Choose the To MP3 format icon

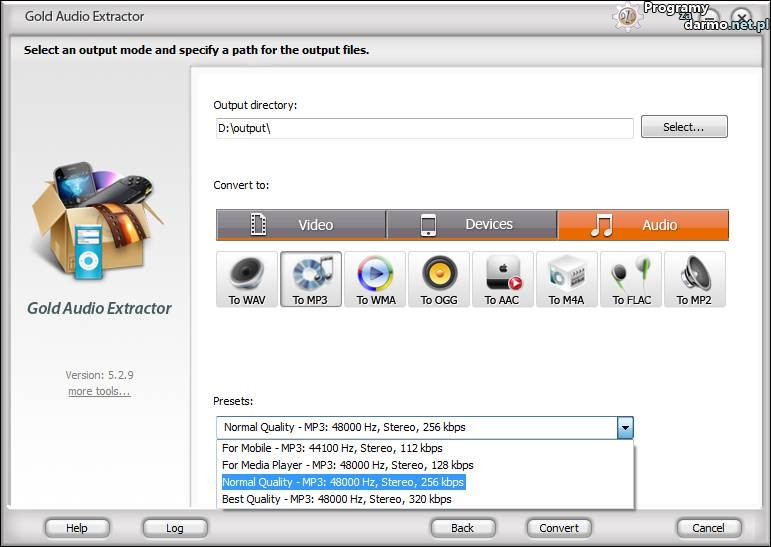[311, 279]
